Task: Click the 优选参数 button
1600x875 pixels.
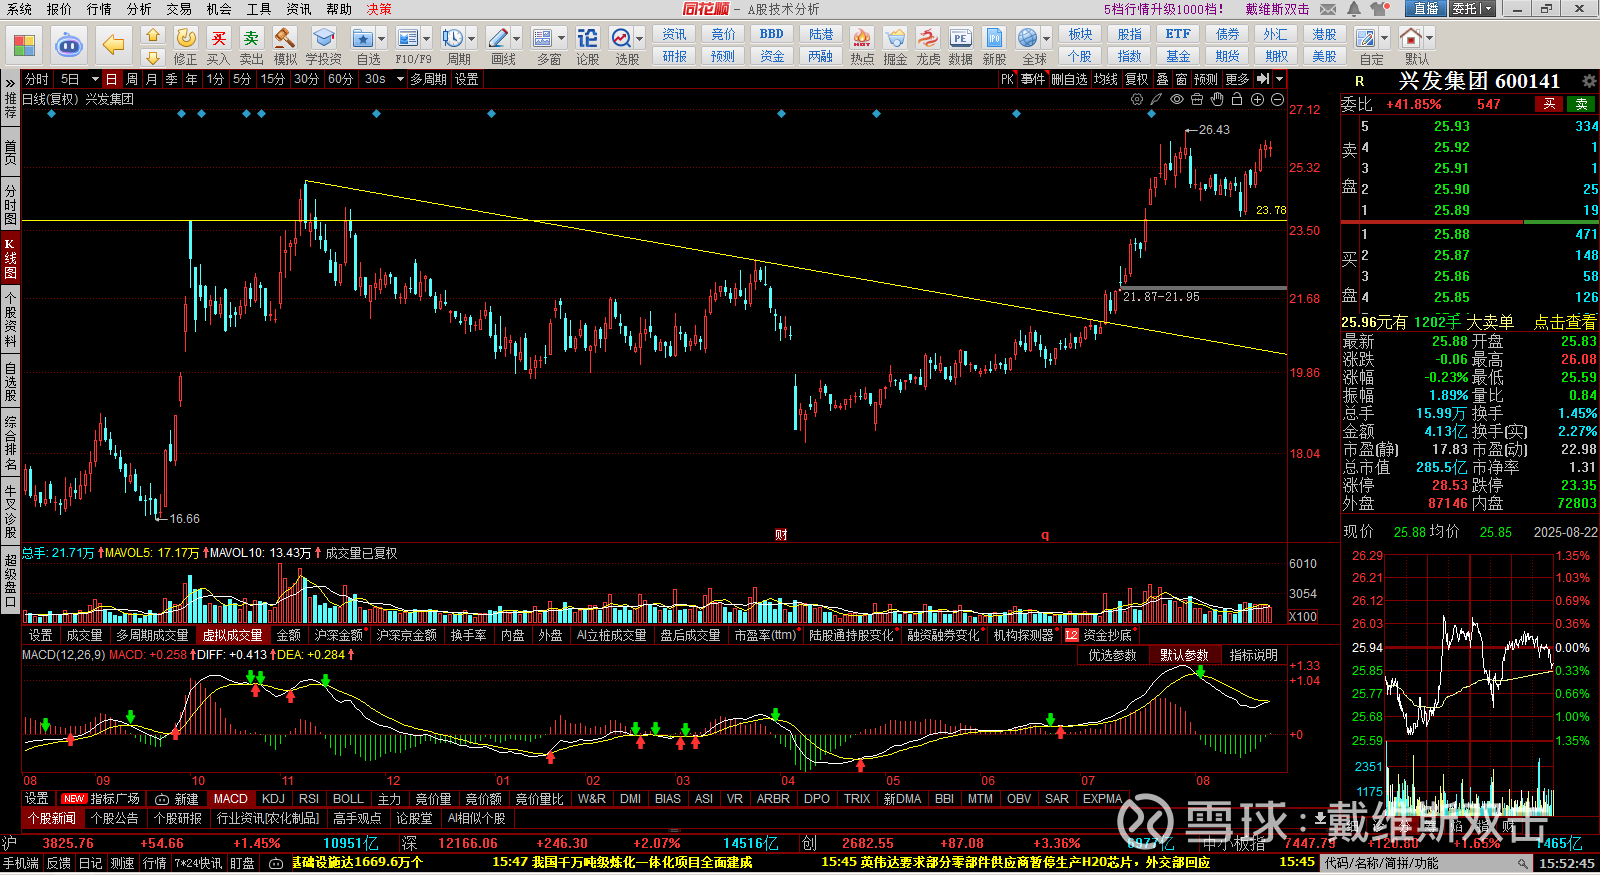Action: (x=1112, y=655)
